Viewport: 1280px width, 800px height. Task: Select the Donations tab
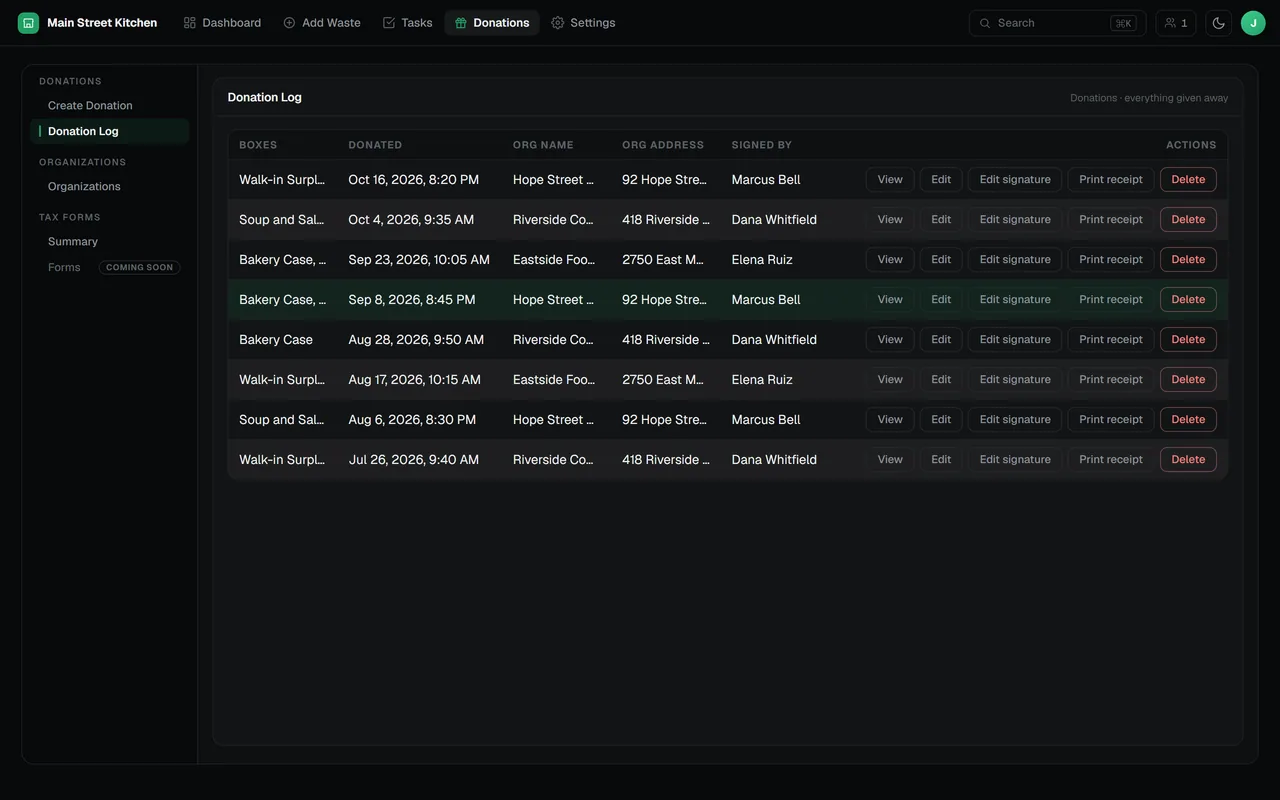(492, 23)
